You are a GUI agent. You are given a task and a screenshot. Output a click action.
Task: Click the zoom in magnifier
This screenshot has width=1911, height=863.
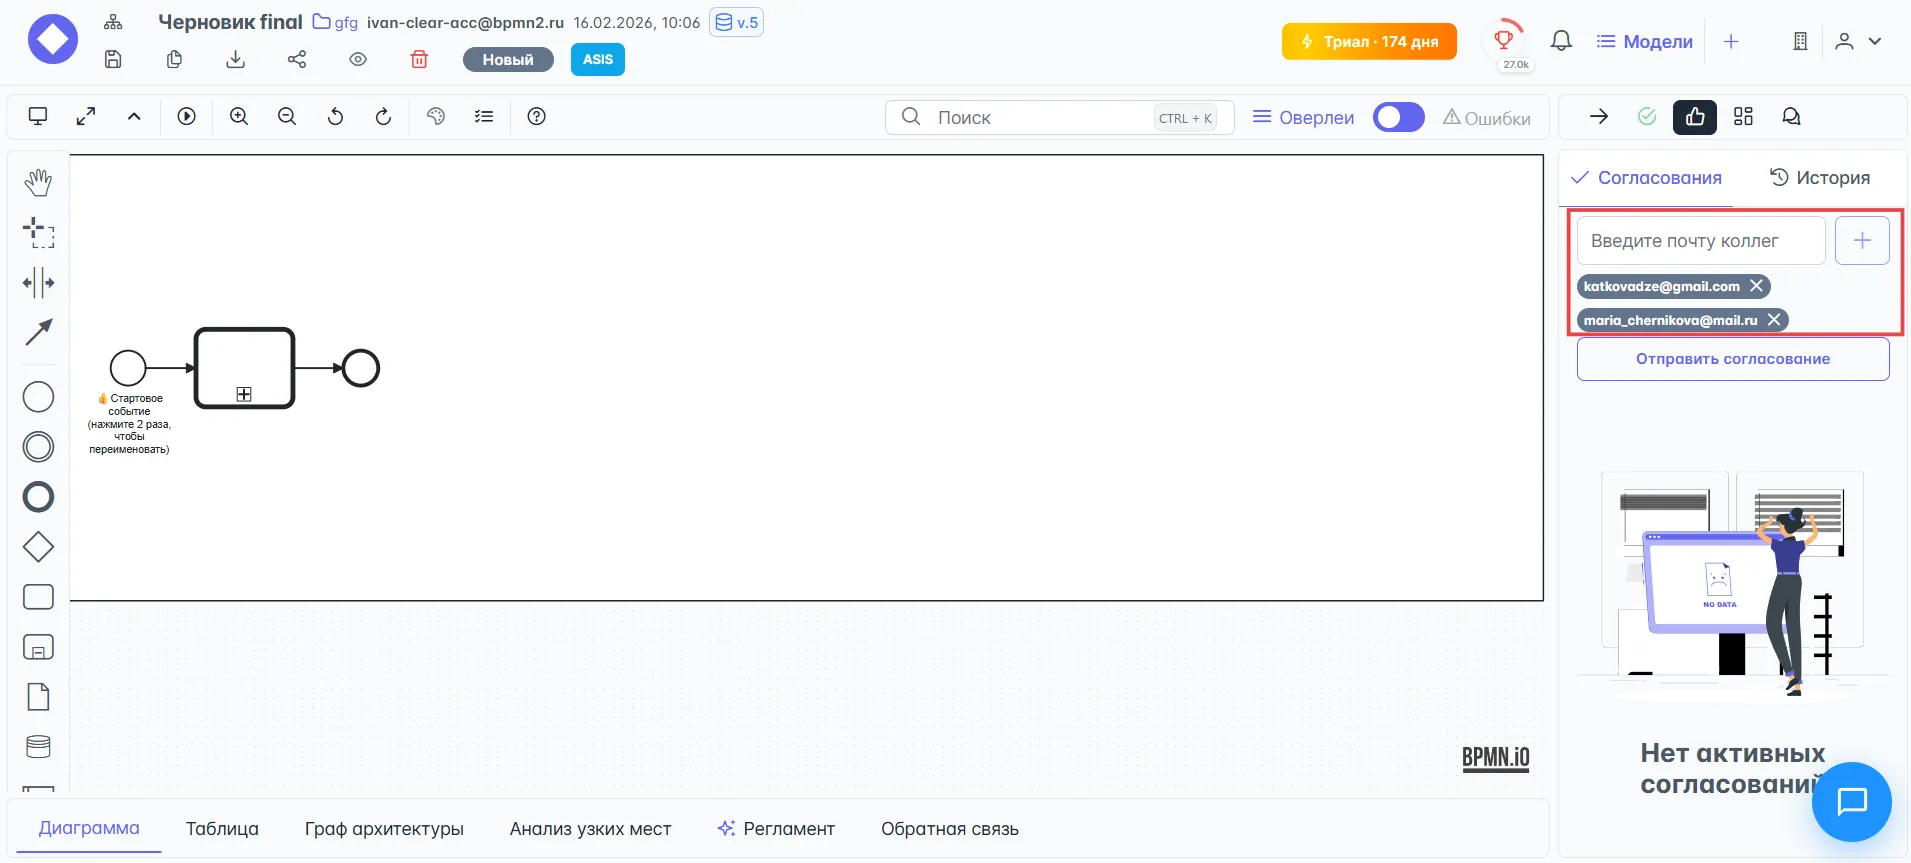coord(239,117)
